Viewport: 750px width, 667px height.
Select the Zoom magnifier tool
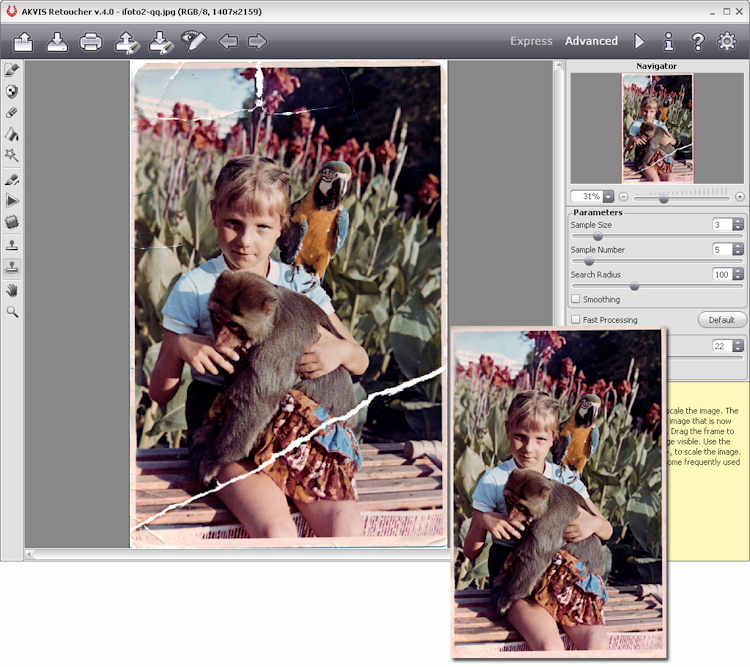pyautogui.click(x=12, y=312)
